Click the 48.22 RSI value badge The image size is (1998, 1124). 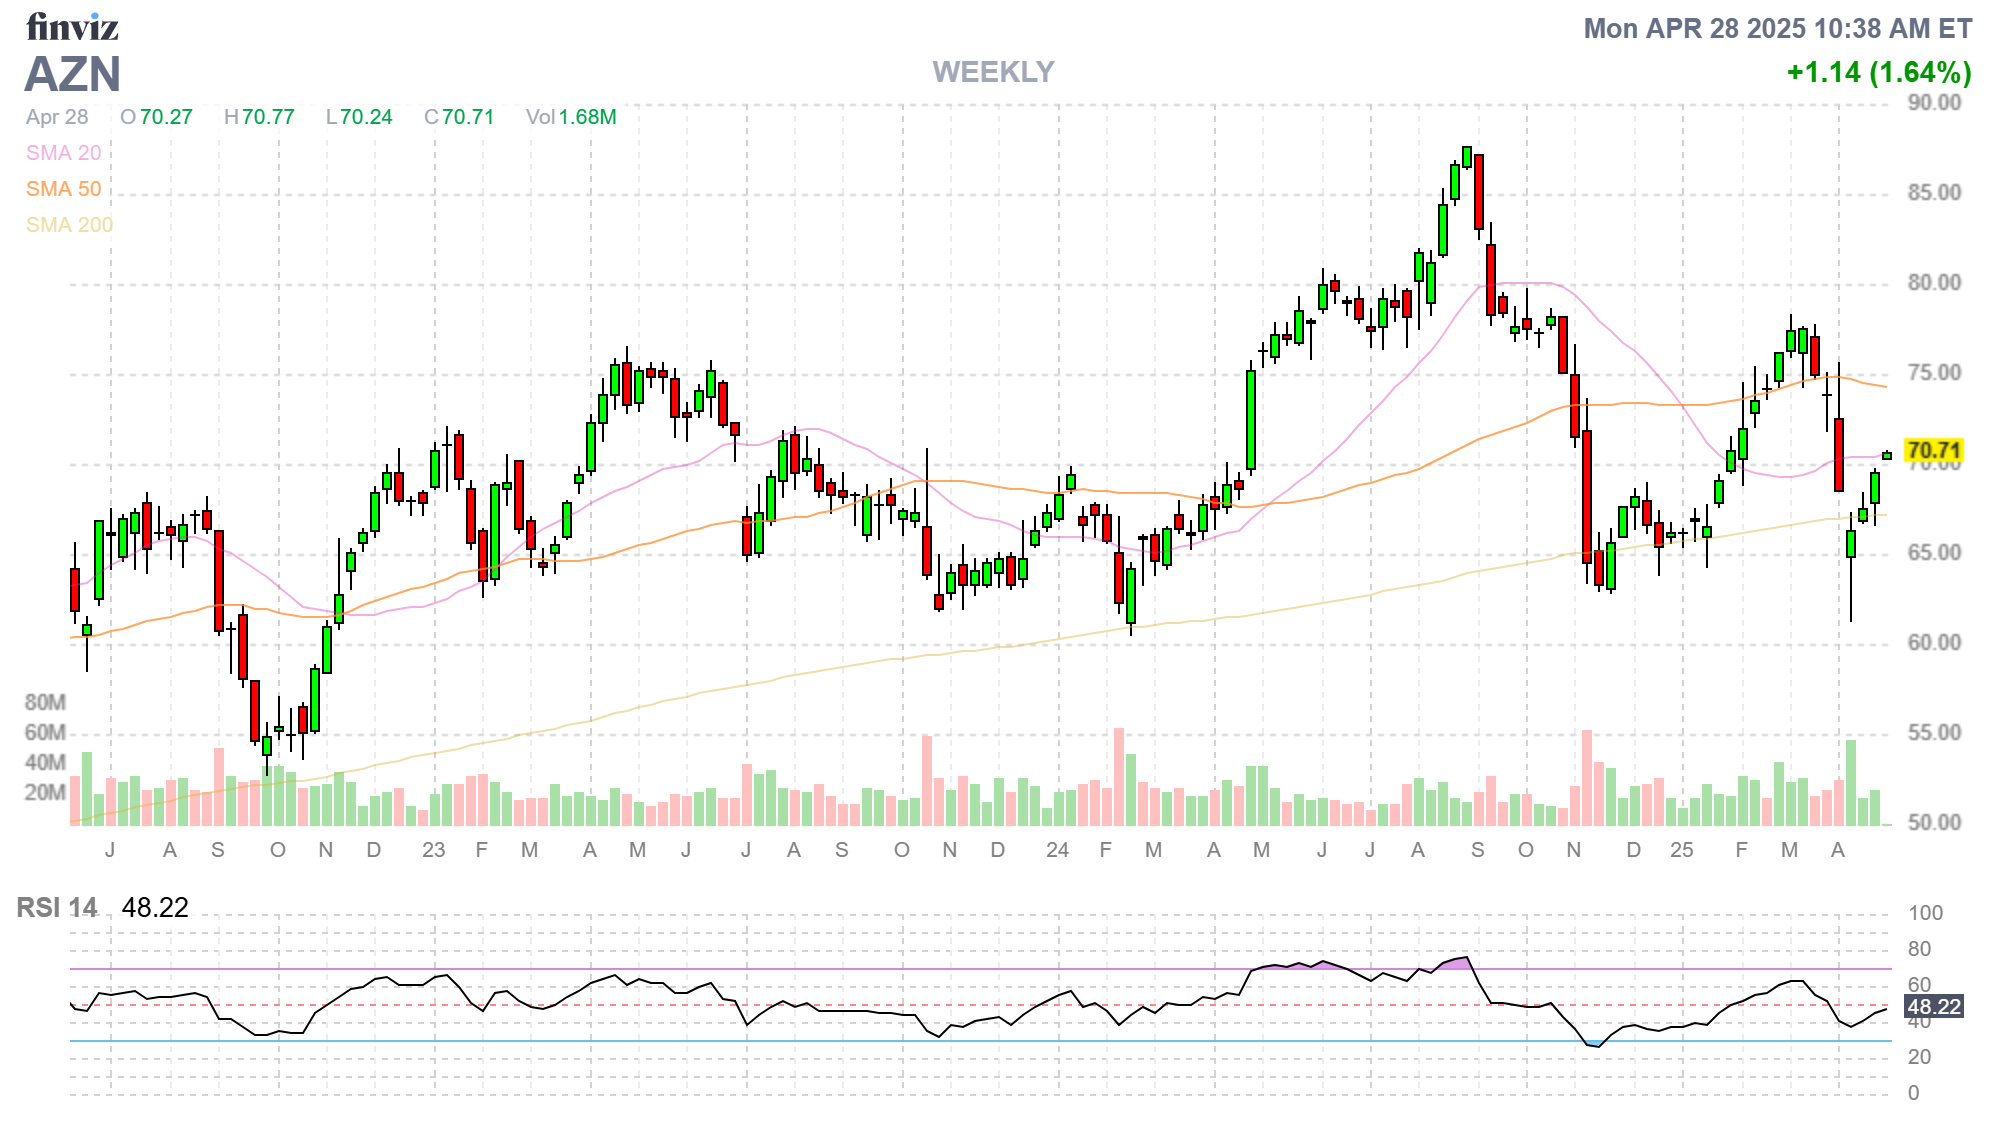pos(1933,1006)
